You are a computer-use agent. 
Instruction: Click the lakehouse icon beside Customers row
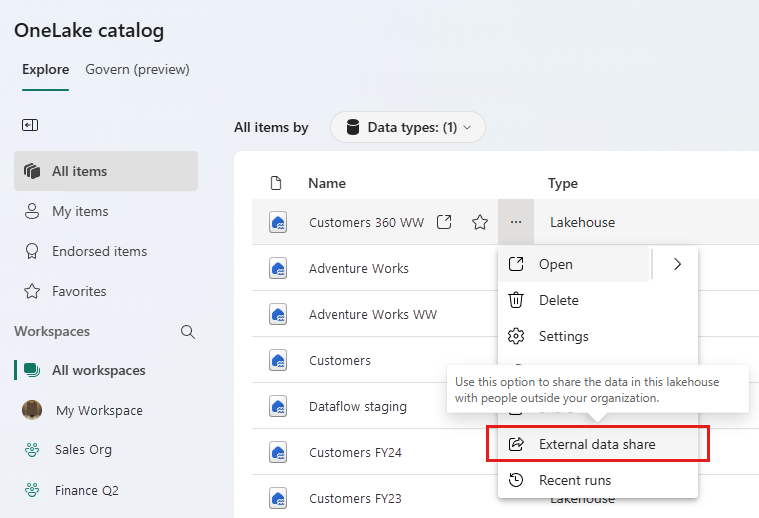[x=278, y=360]
